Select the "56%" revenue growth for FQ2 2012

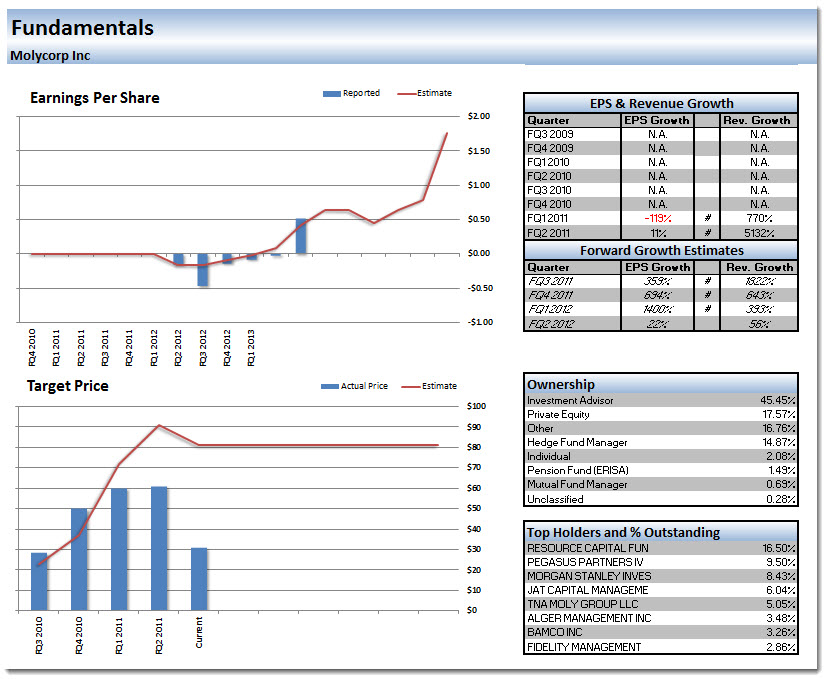click(759, 324)
